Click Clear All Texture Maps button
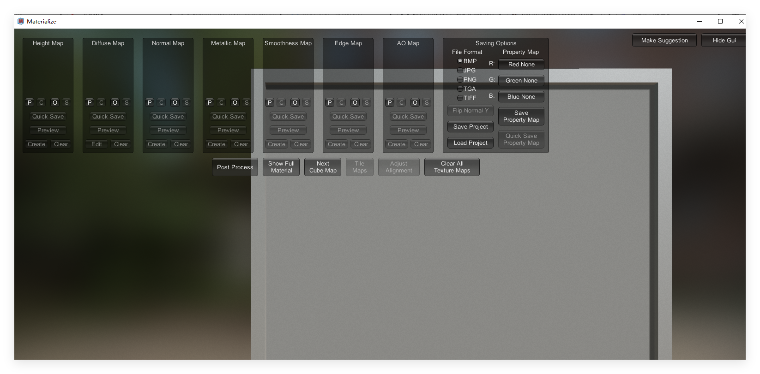Screen dimensions: 760x374 pyautogui.click(x=452, y=167)
